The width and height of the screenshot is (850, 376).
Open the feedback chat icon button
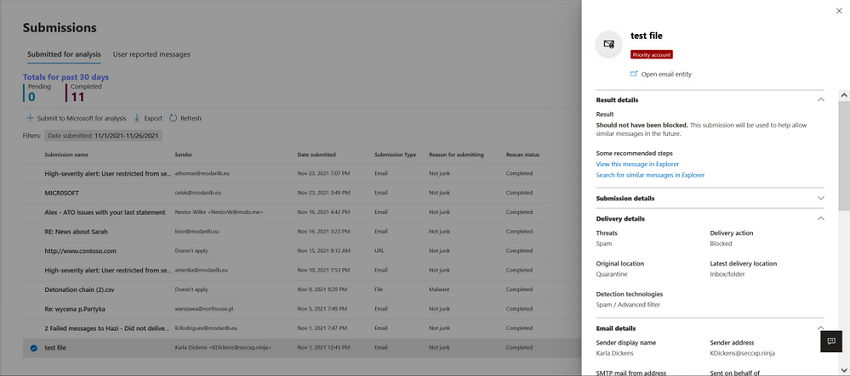tap(831, 341)
